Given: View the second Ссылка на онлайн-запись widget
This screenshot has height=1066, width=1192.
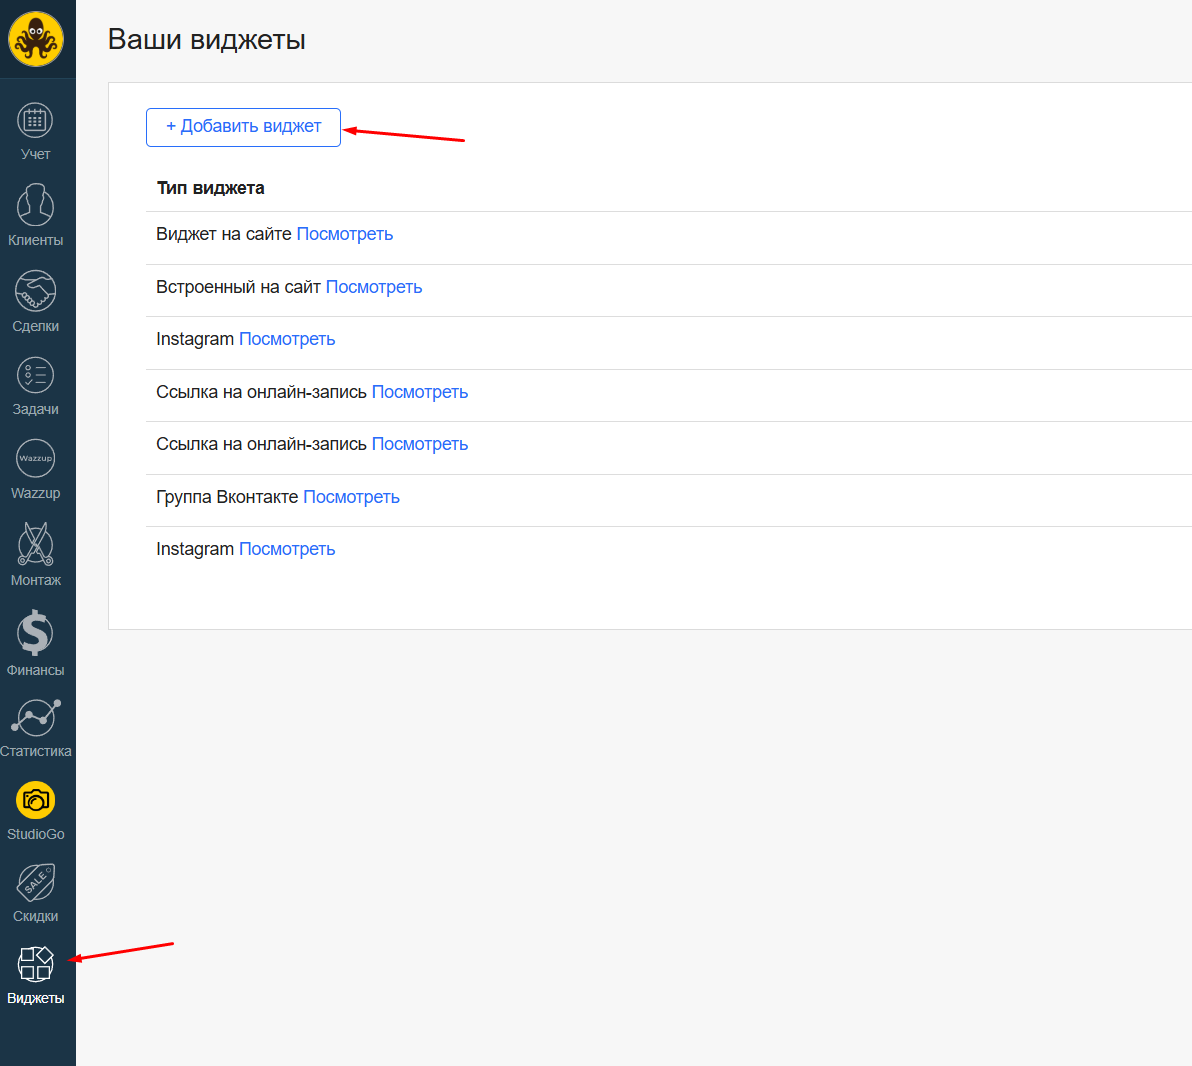Looking at the screenshot, I should click(420, 444).
